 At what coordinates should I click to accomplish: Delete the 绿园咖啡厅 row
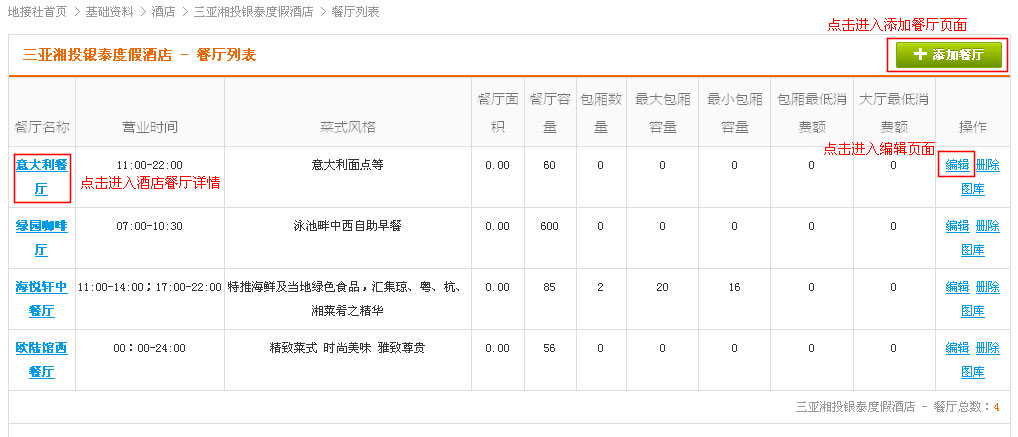[x=987, y=226]
